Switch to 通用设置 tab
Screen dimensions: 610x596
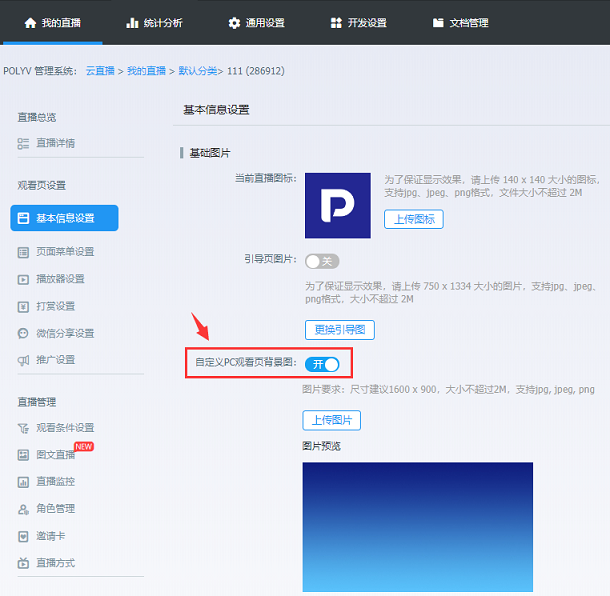256,22
